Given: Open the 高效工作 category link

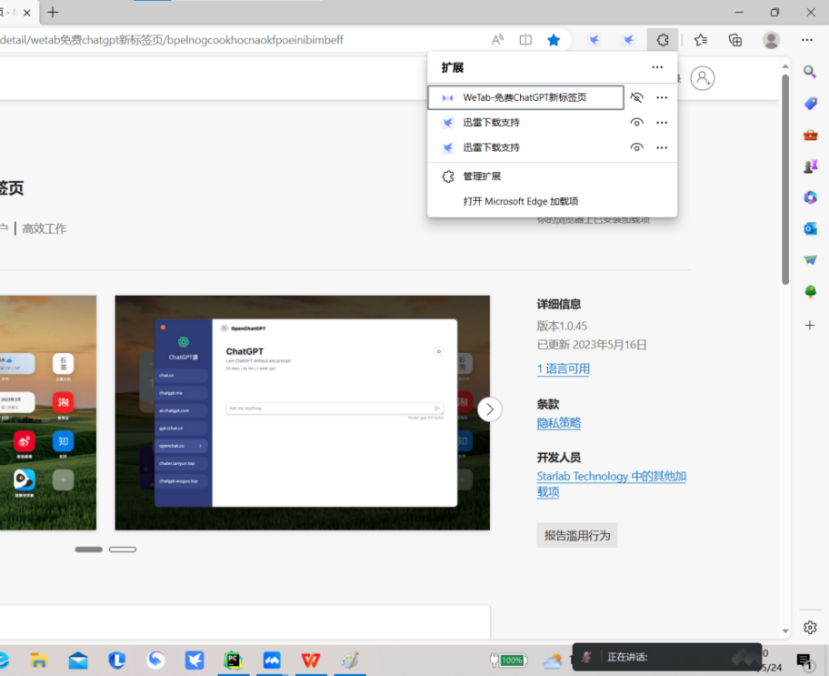Looking at the screenshot, I should click(44, 228).
